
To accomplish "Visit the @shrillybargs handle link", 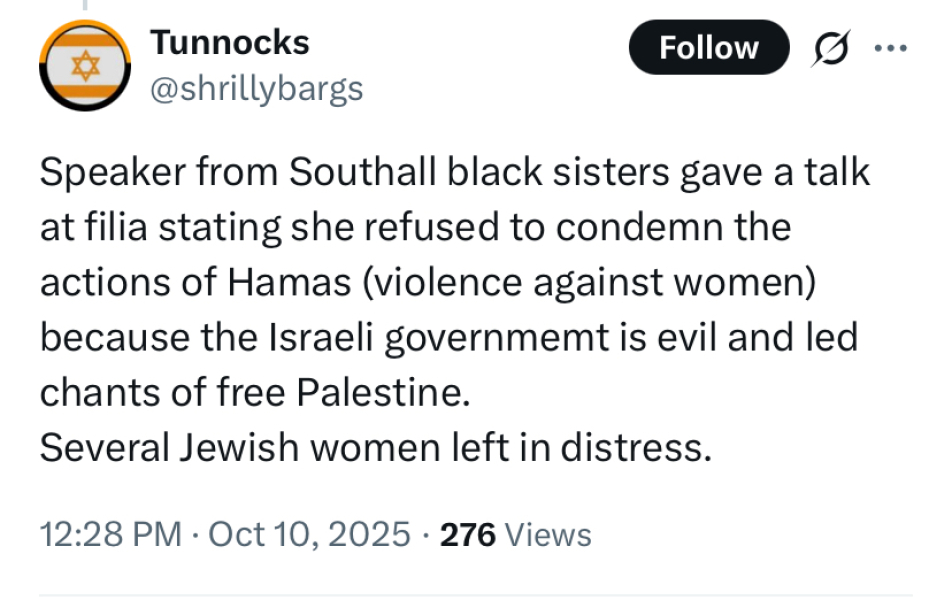I will tap(256, 90).
